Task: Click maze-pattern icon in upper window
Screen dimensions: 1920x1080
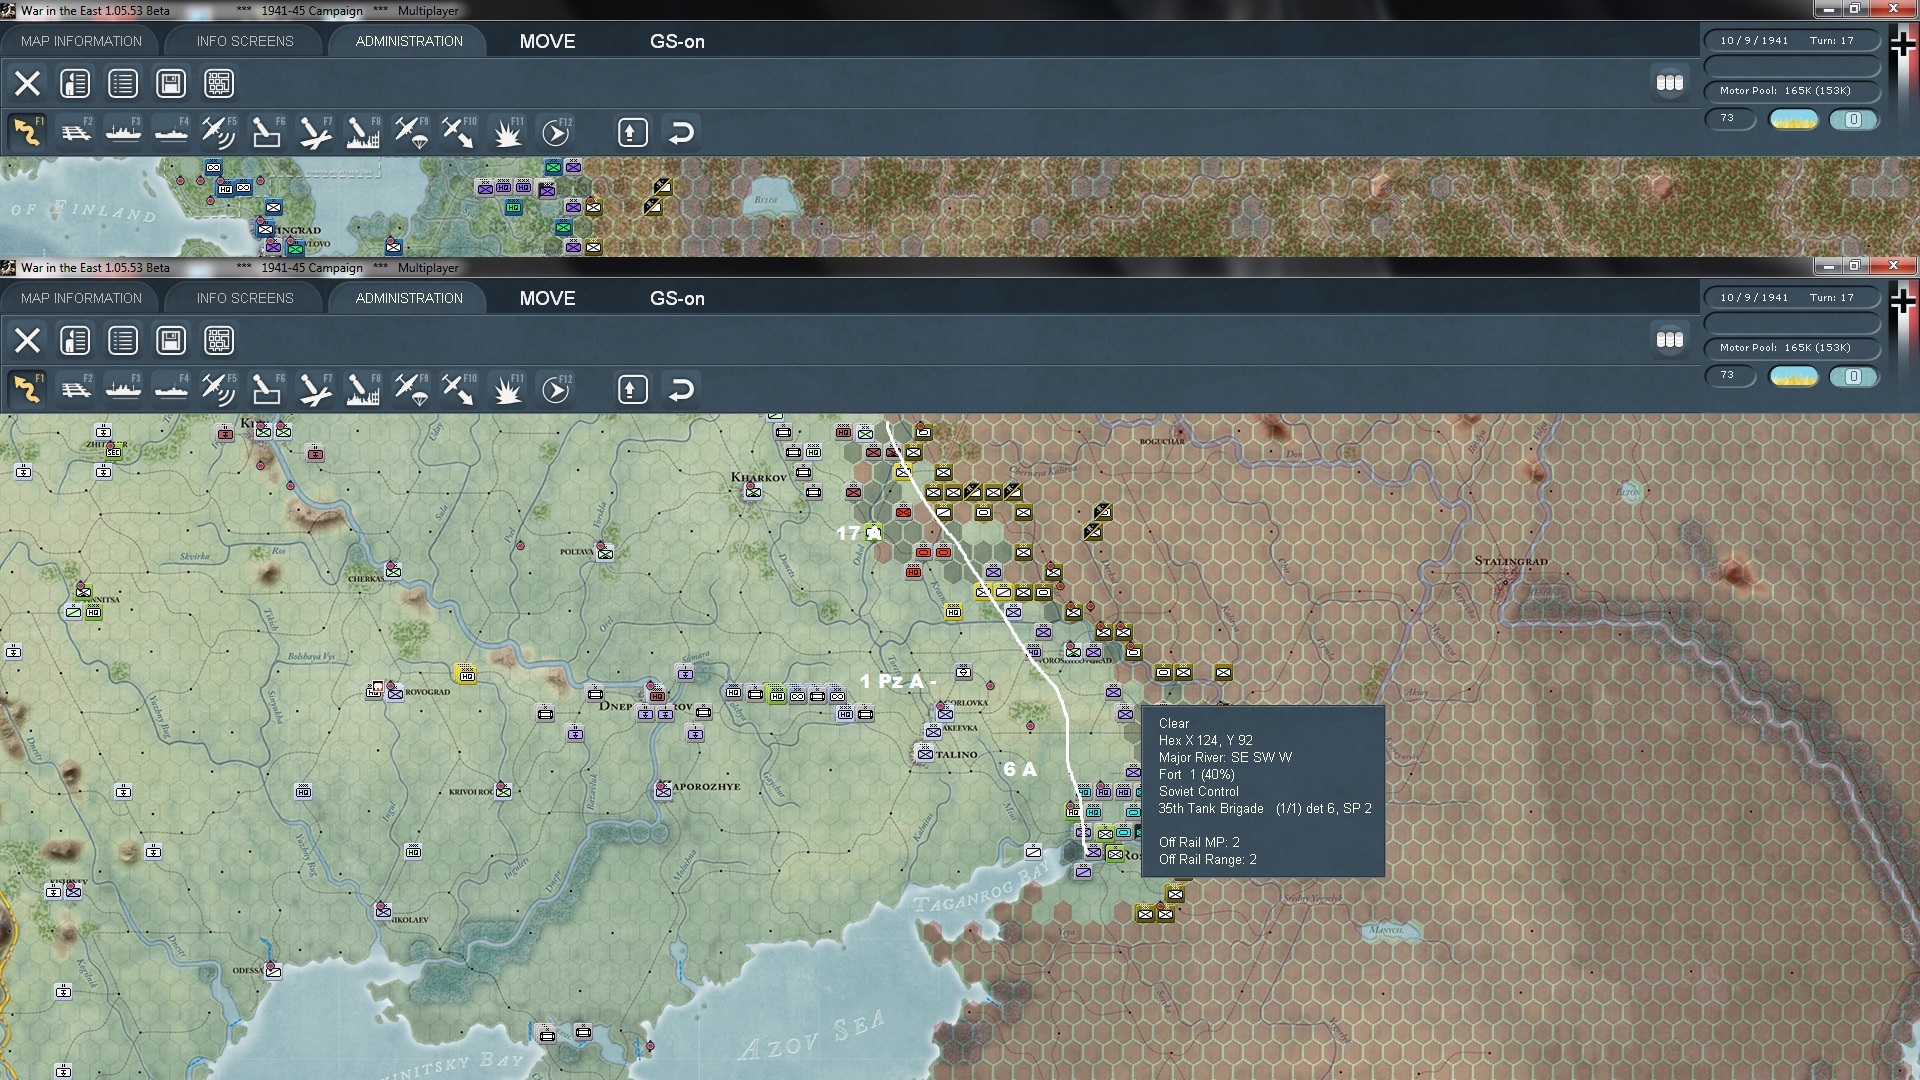Action: [219, 83]
